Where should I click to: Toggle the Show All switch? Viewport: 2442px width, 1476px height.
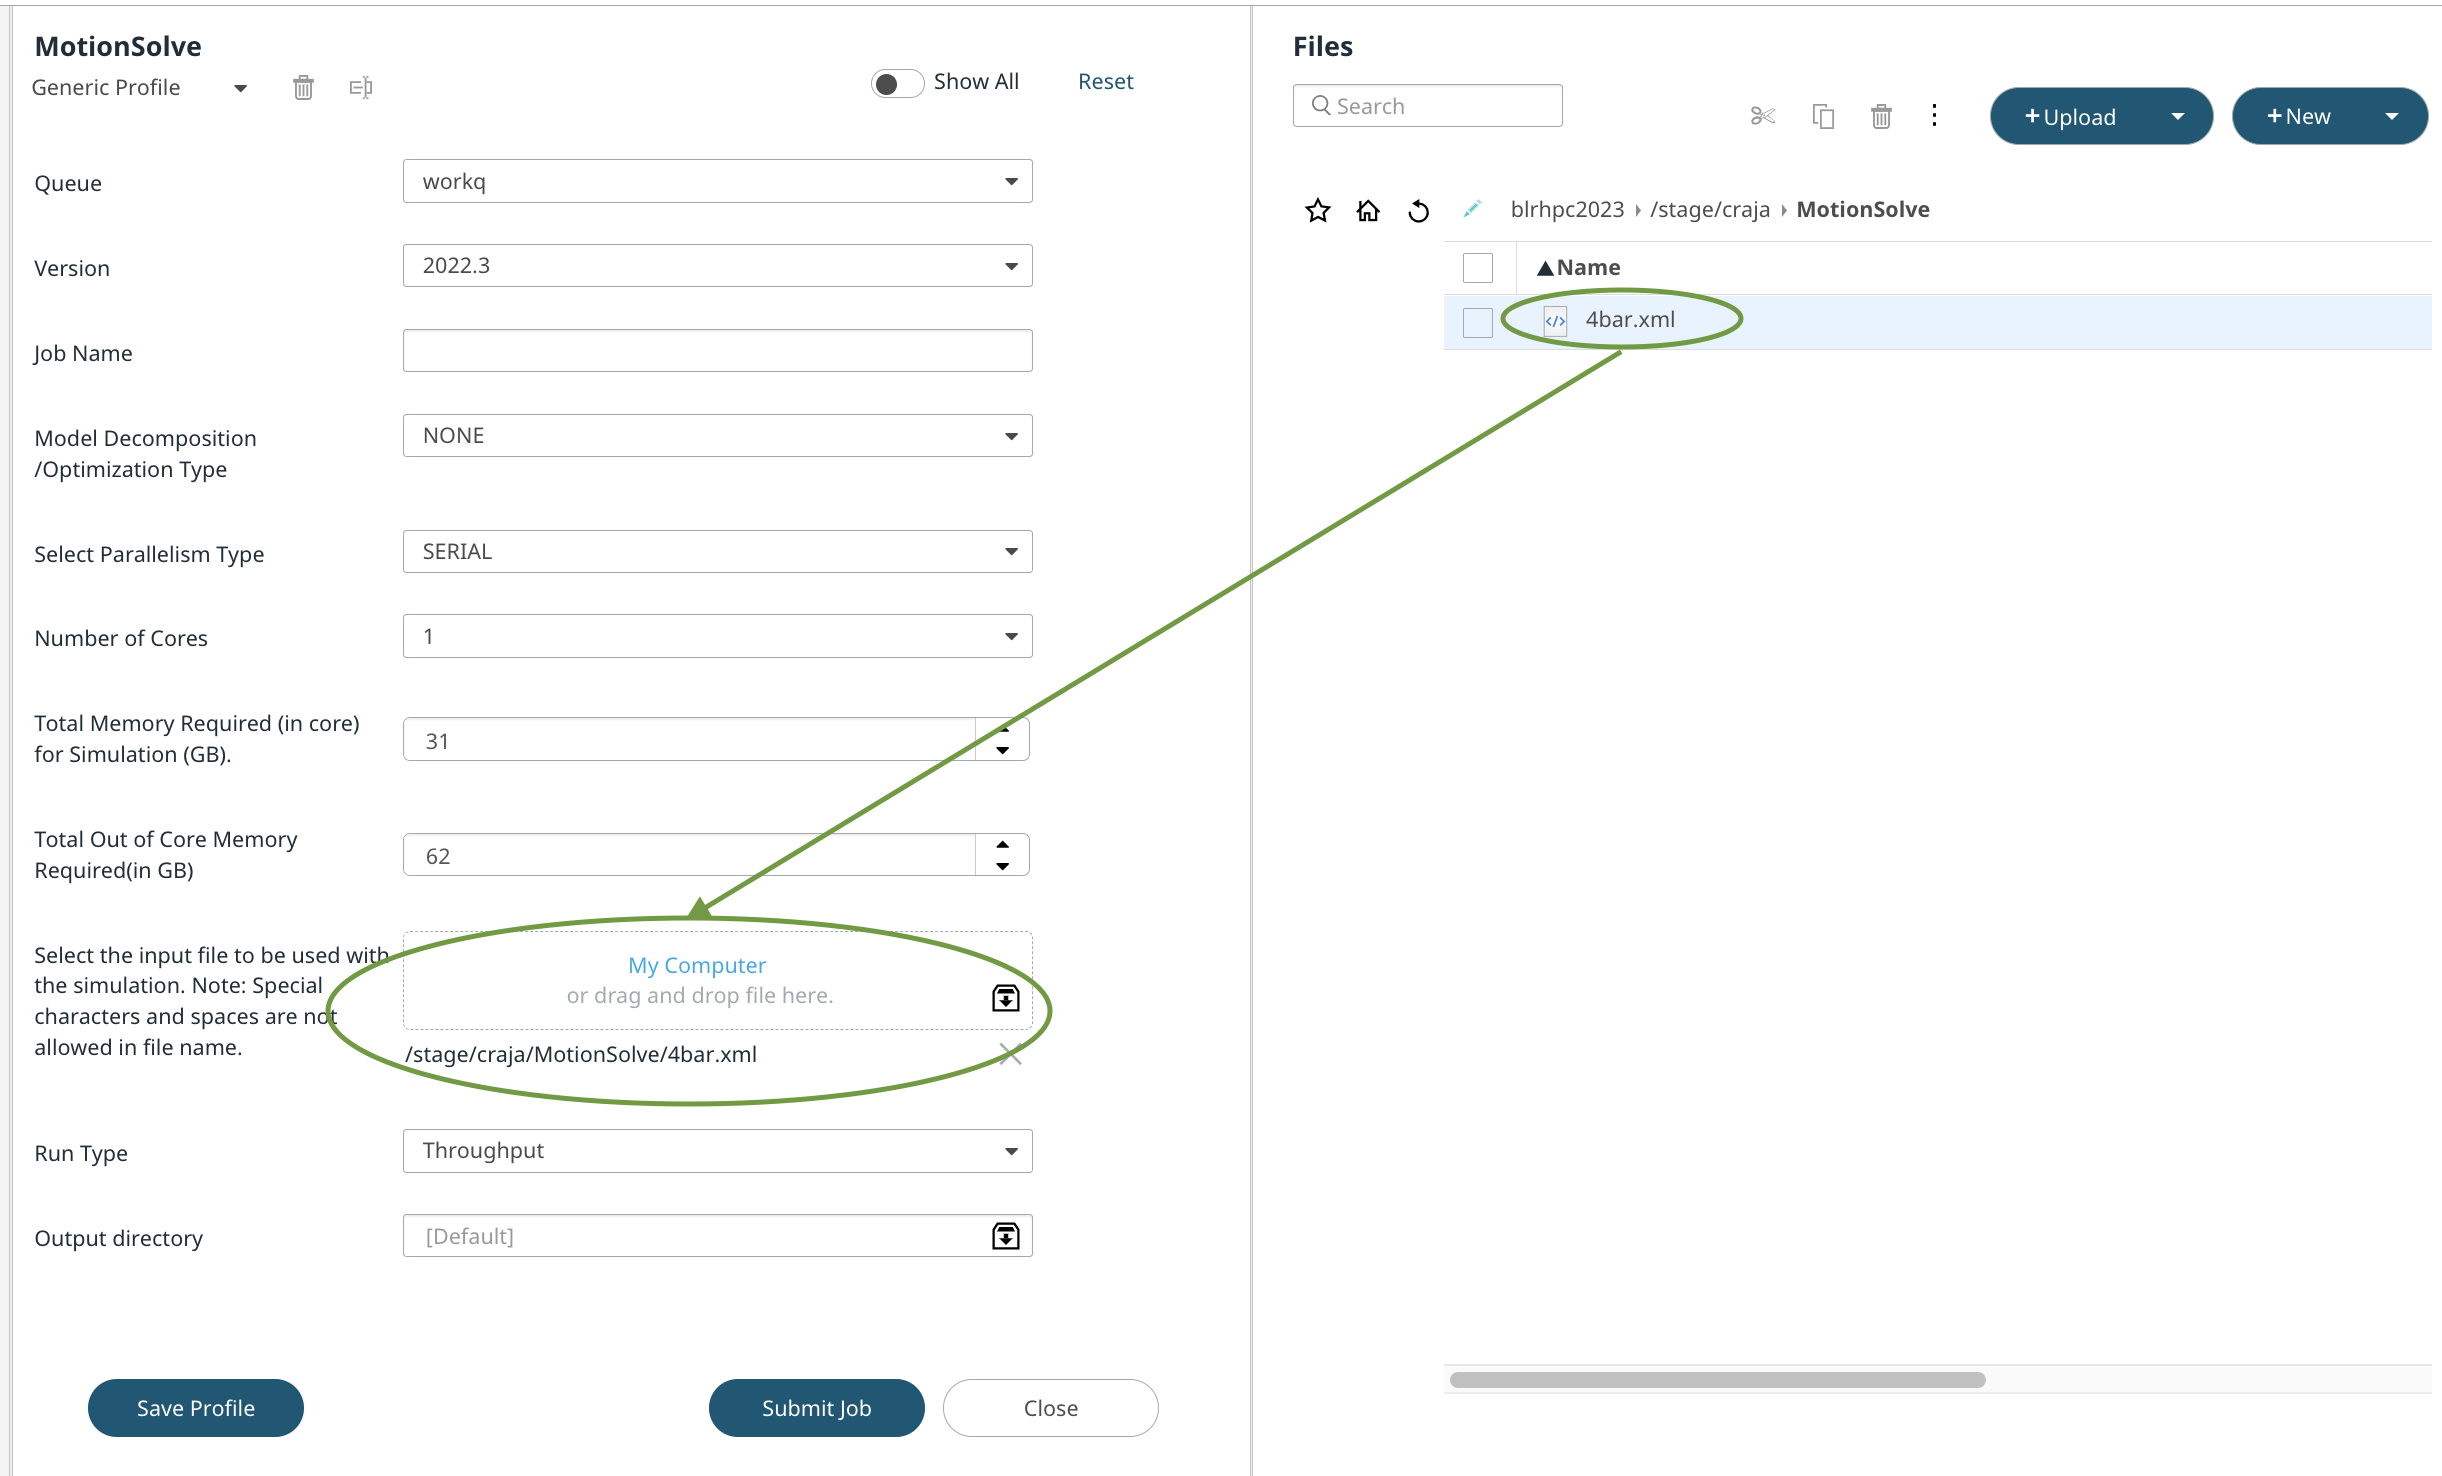click(896, 83)
